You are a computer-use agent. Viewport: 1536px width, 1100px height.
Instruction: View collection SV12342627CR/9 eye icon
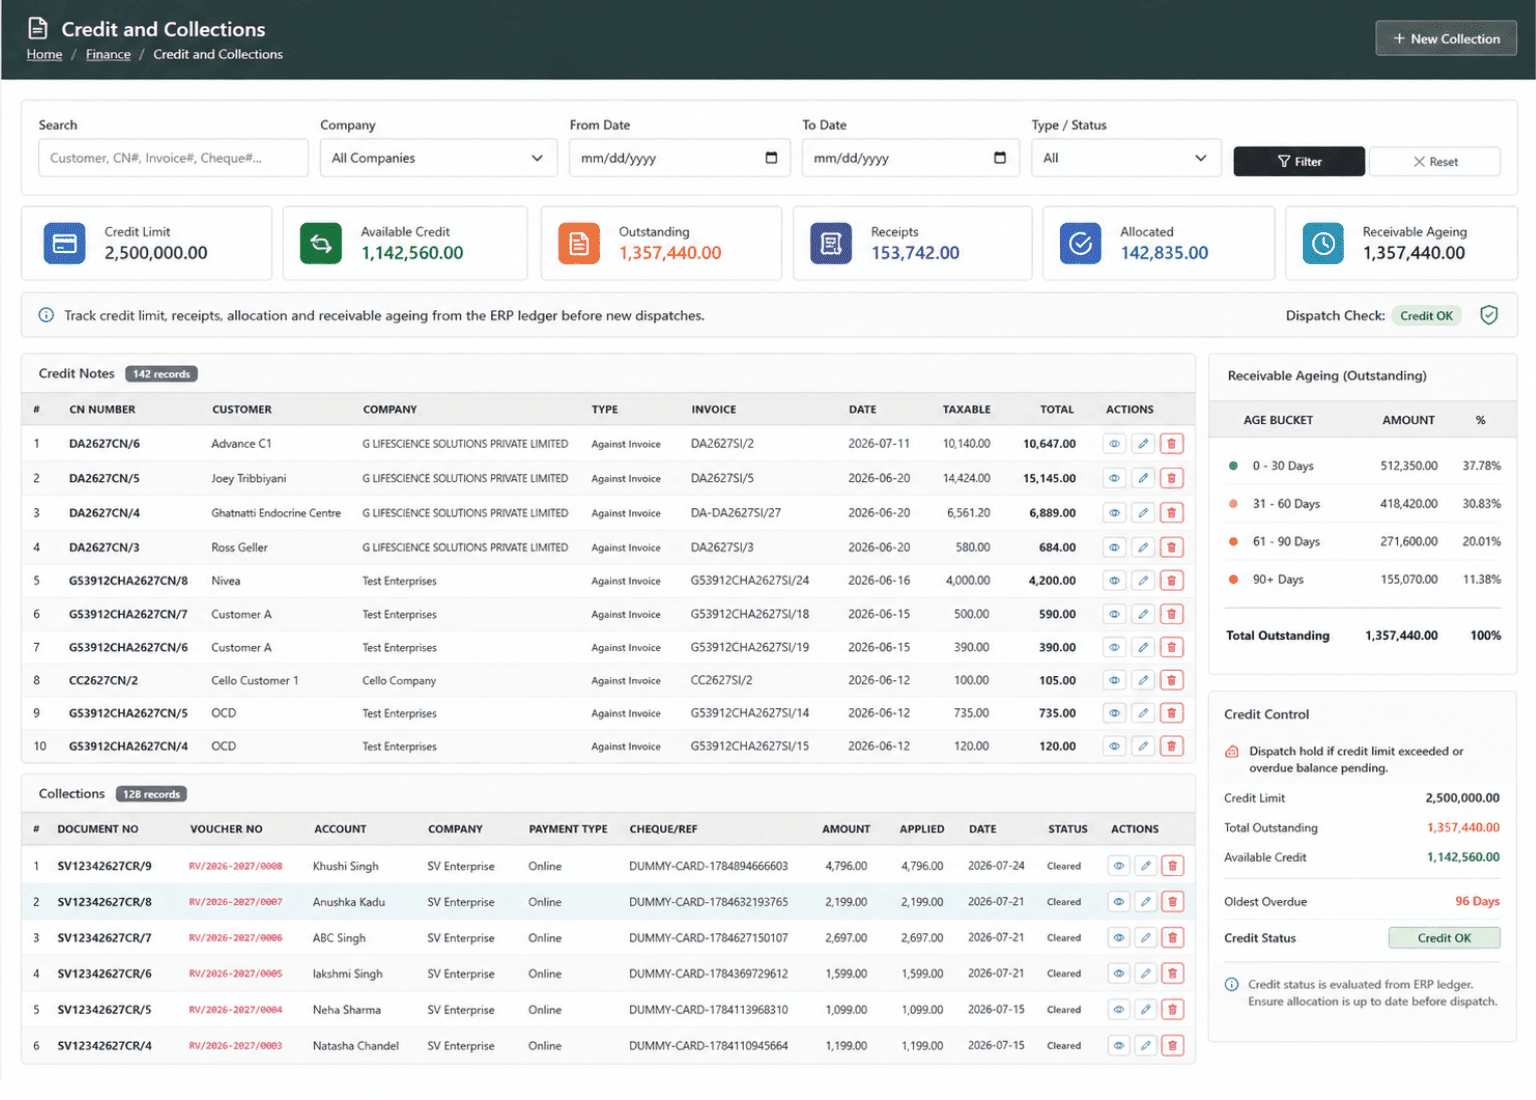pyautogui.click(x=1119, y=866)
